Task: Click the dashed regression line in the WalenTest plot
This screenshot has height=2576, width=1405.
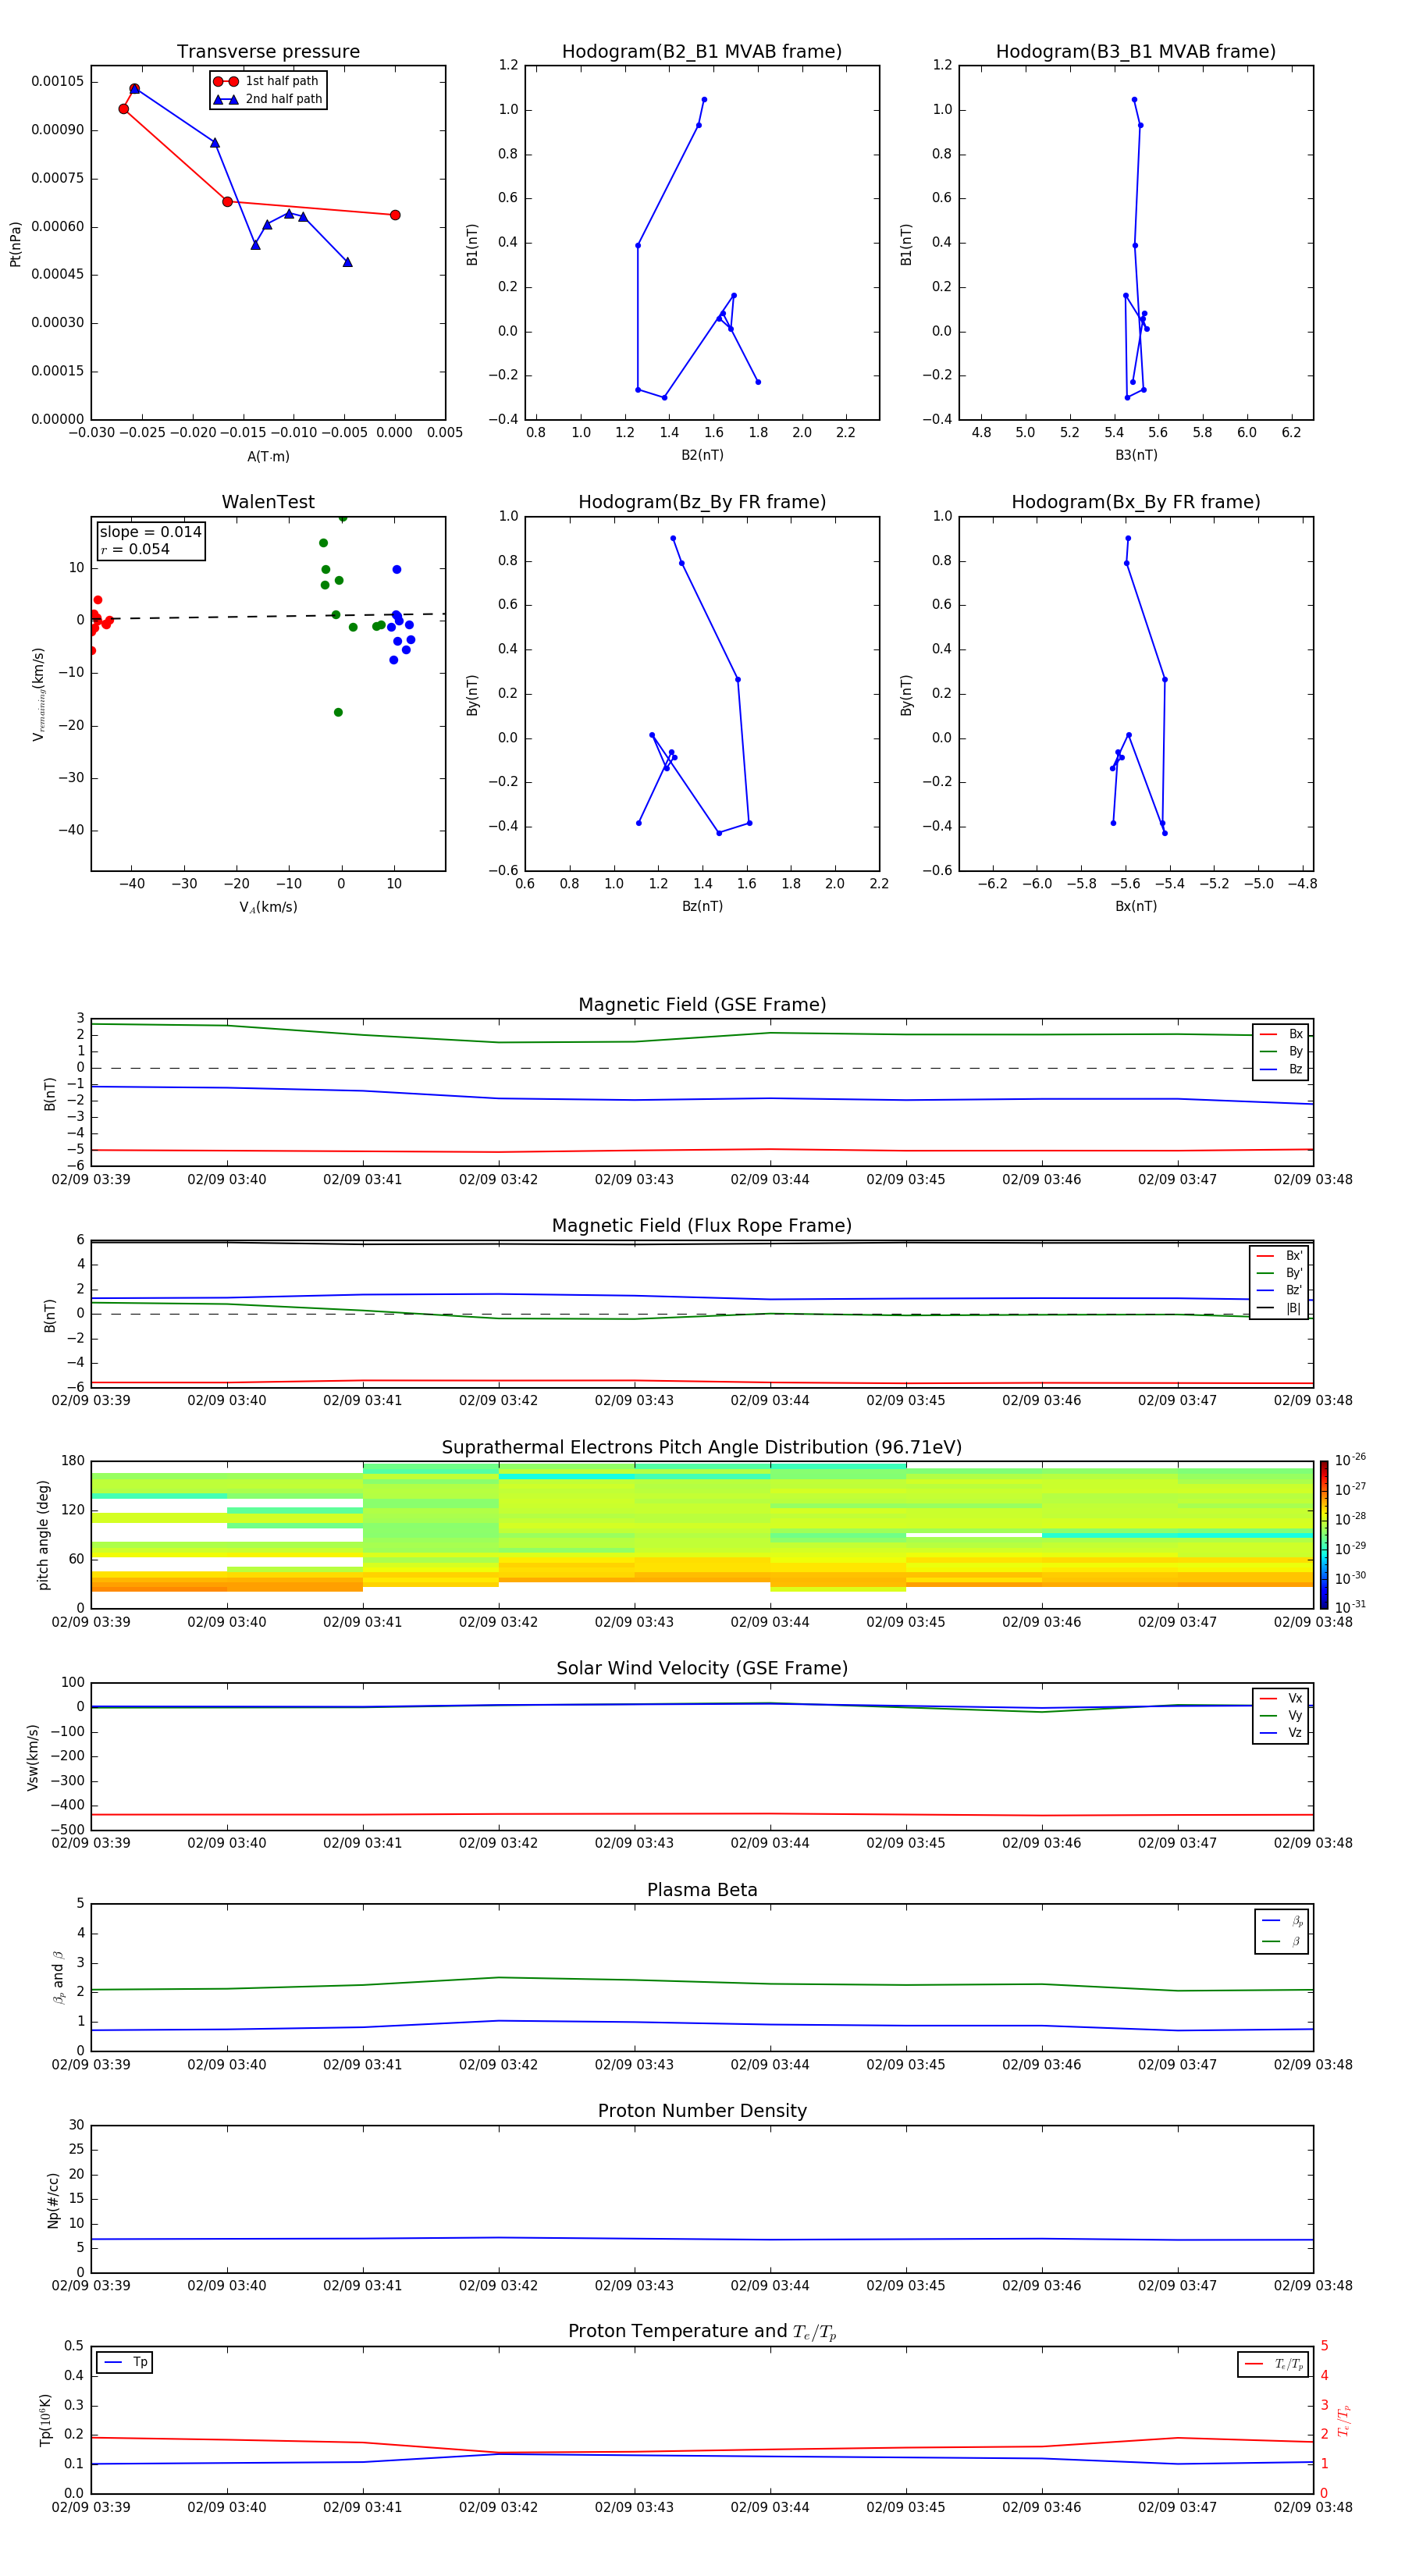Action: coord(268,617)
